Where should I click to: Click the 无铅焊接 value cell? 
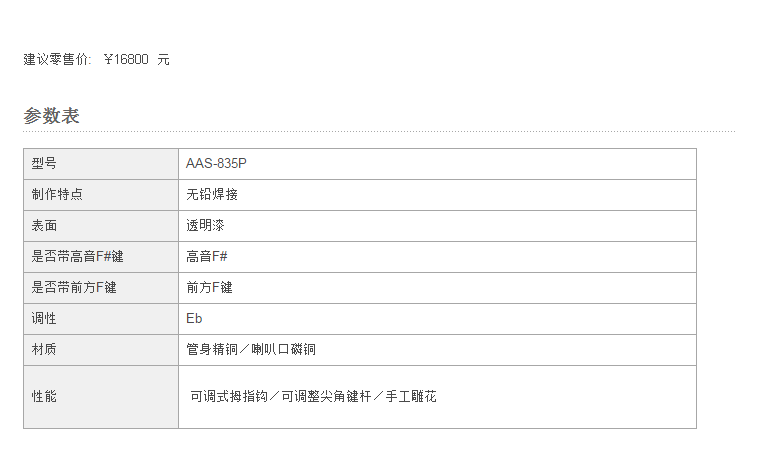click(x=437, y=195)
